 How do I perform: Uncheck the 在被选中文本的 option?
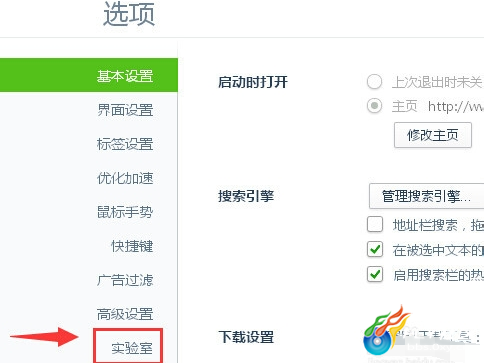tap(375, 249)
